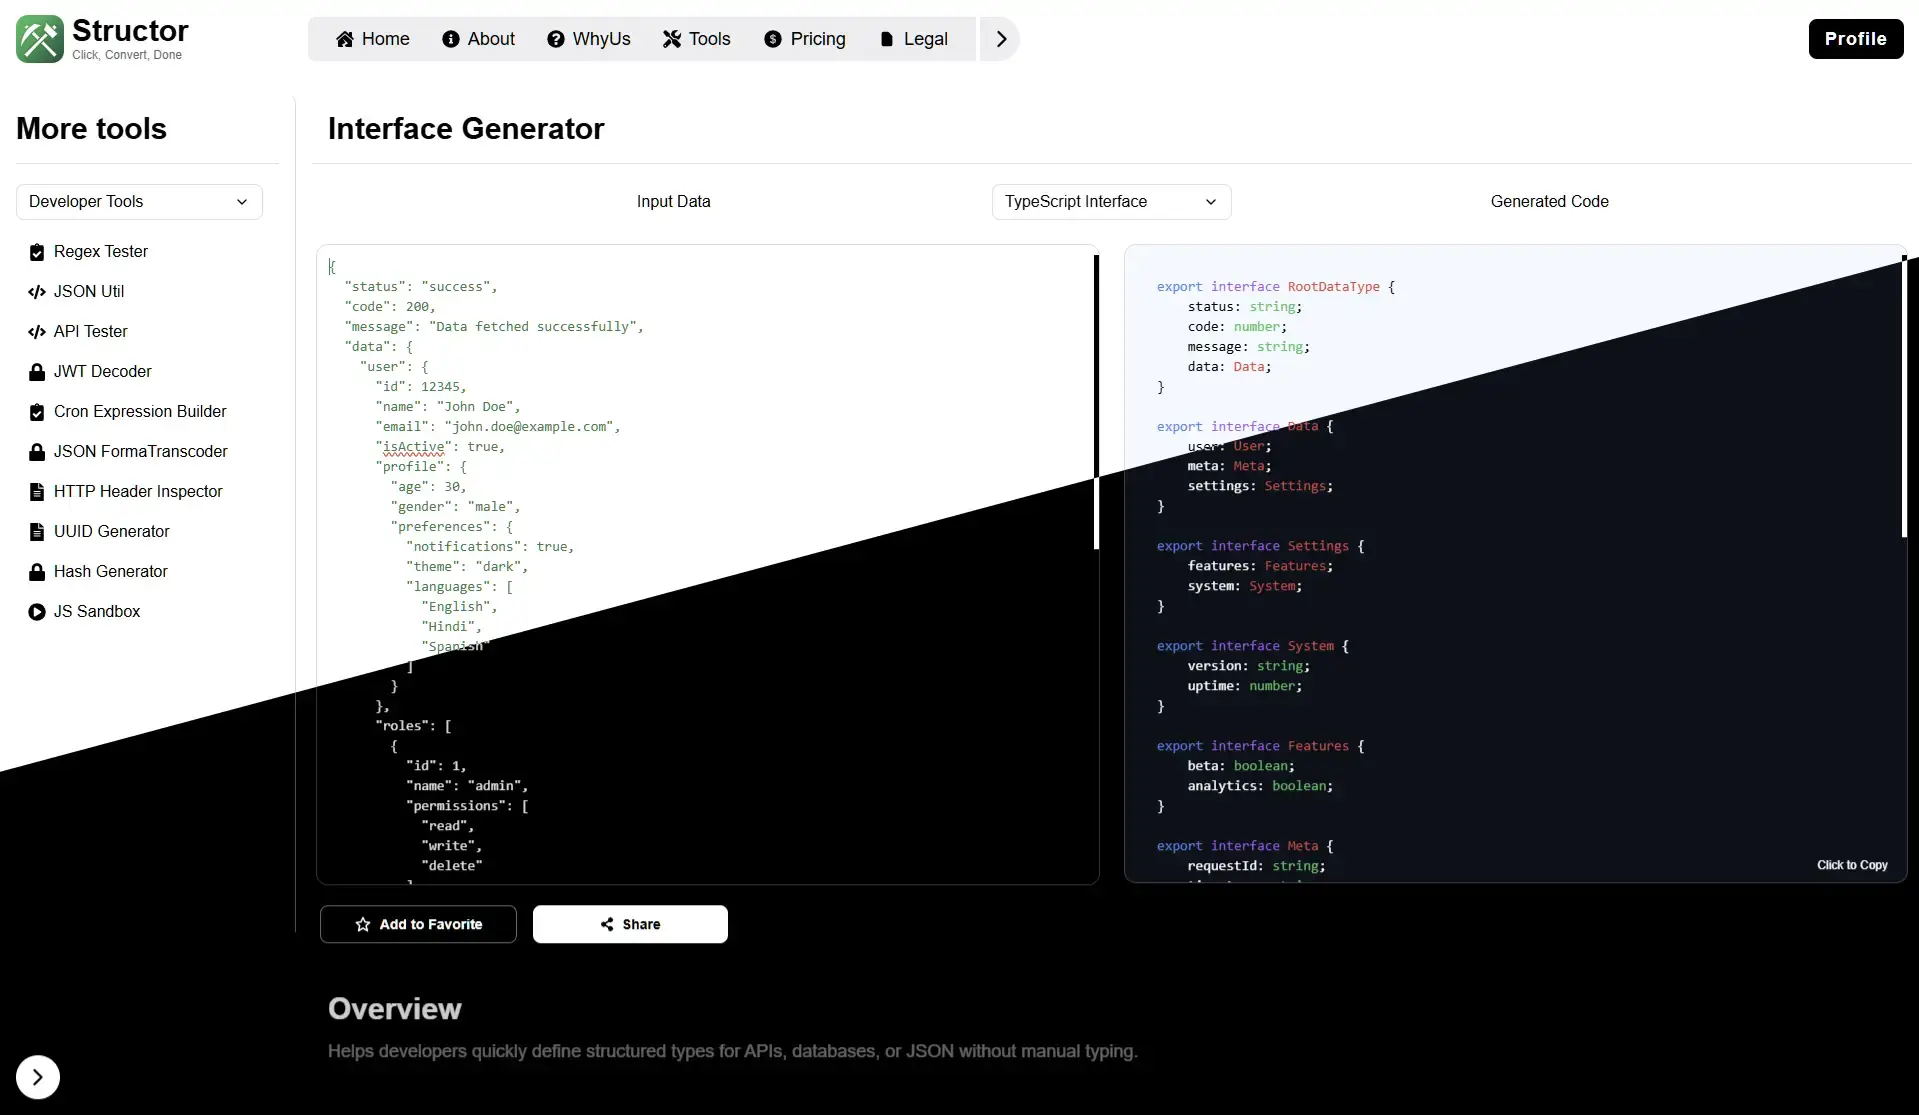Click the JSON Util code icon
The height and width of the screenshot is (1115, 1919).
point(37,292)
